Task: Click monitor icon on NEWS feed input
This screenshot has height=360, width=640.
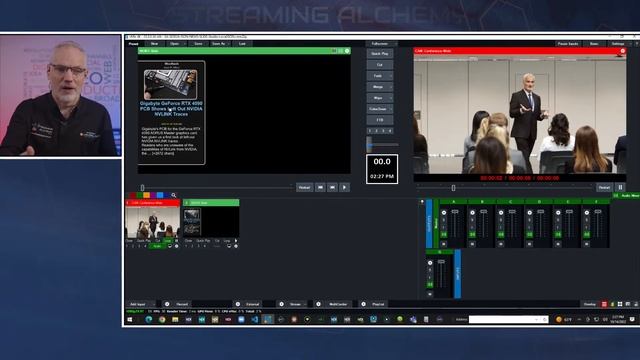Action: point(229,246)
